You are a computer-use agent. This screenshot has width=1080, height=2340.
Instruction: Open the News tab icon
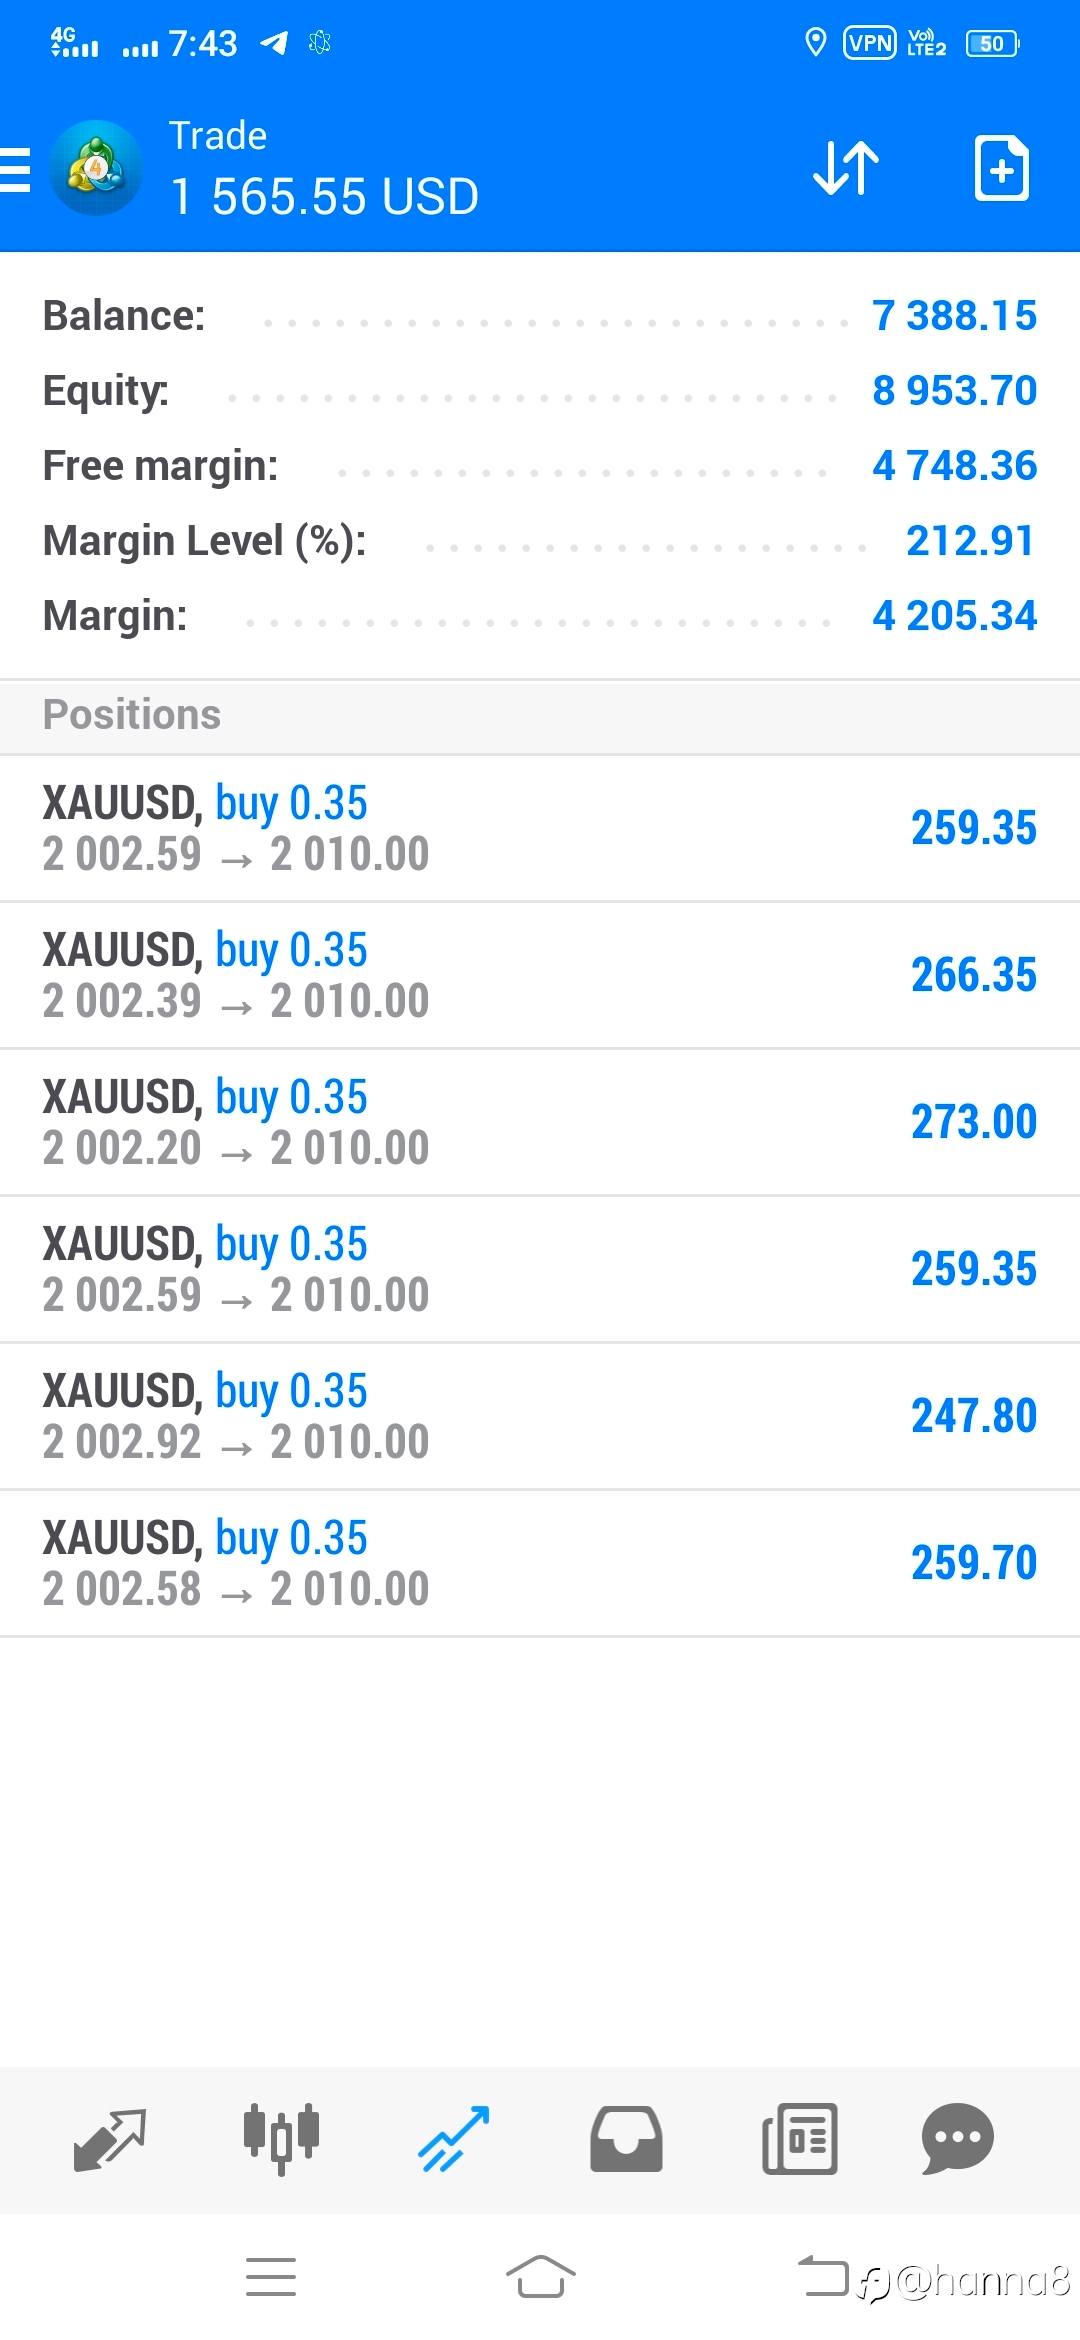[x=799, y=2140]
